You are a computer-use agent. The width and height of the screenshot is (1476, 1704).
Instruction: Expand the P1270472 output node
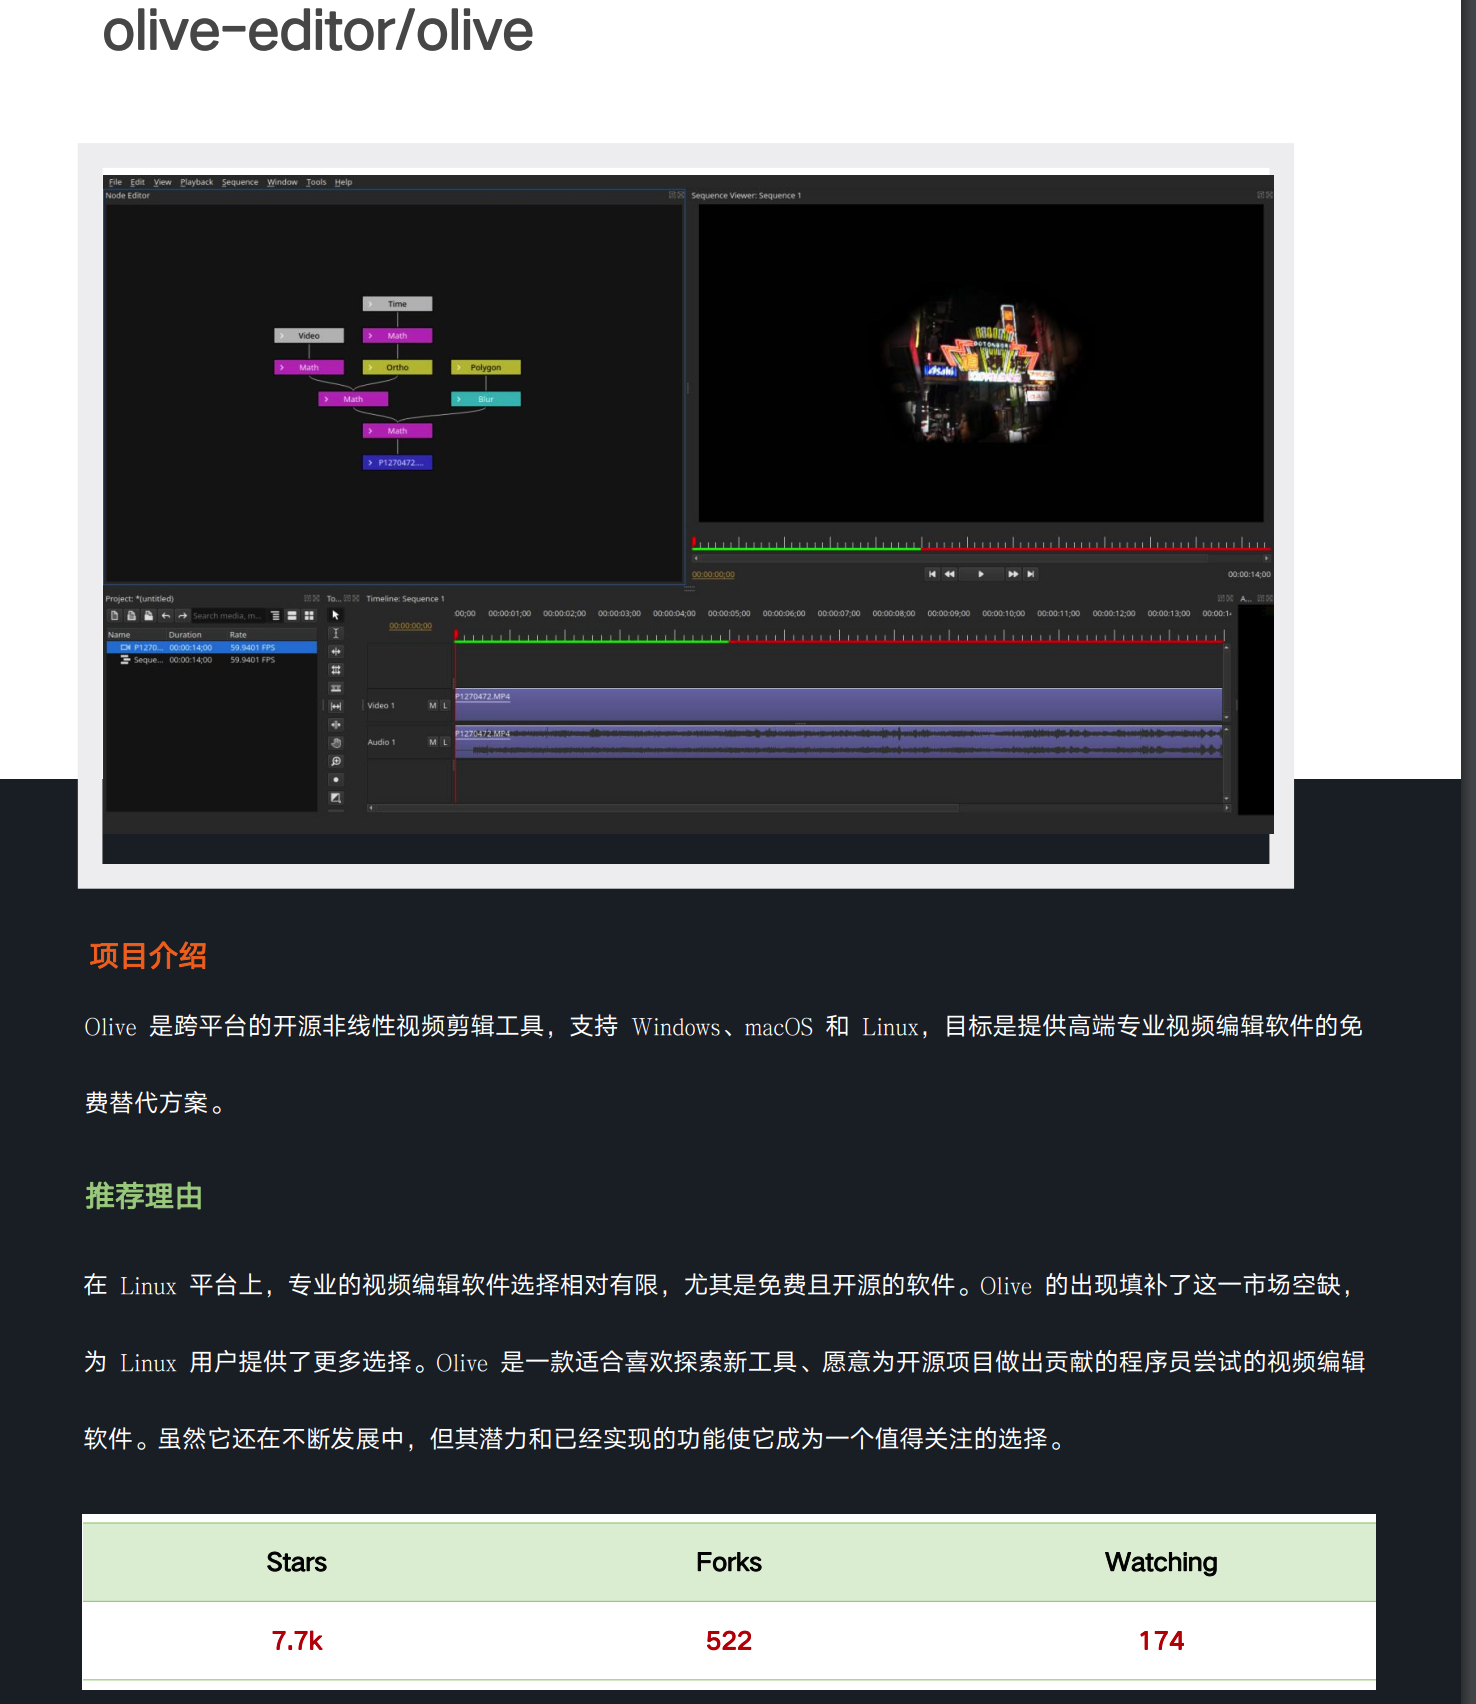pyautogui.click(x=370, y=463)
